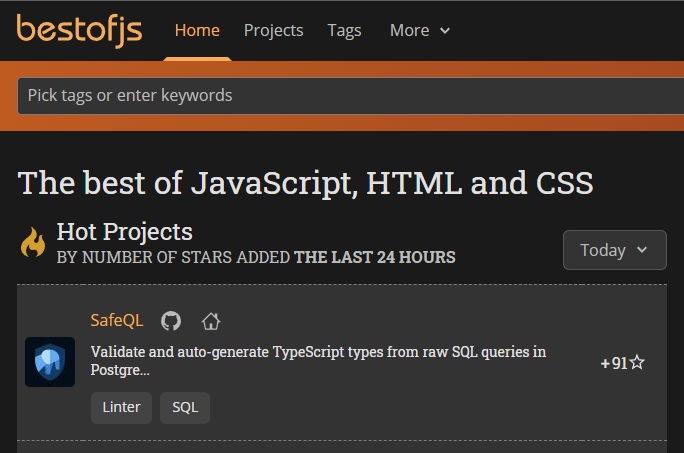
Task: Focus the tags or keywords search field
Action: click(x=351, y=96)
